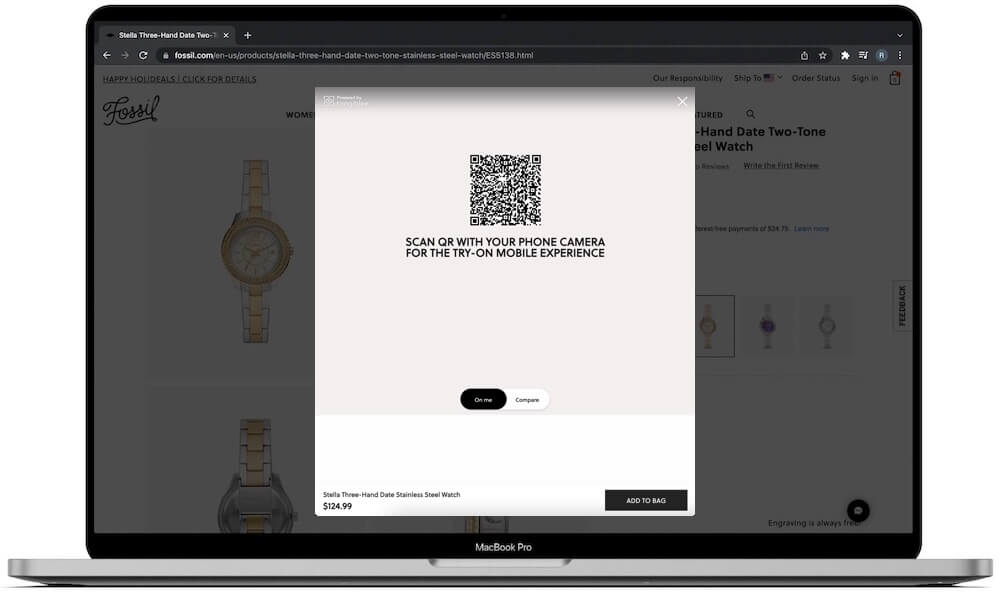Click Happy Holideals promo link
1000x593 pixels.
click(179, 79)
